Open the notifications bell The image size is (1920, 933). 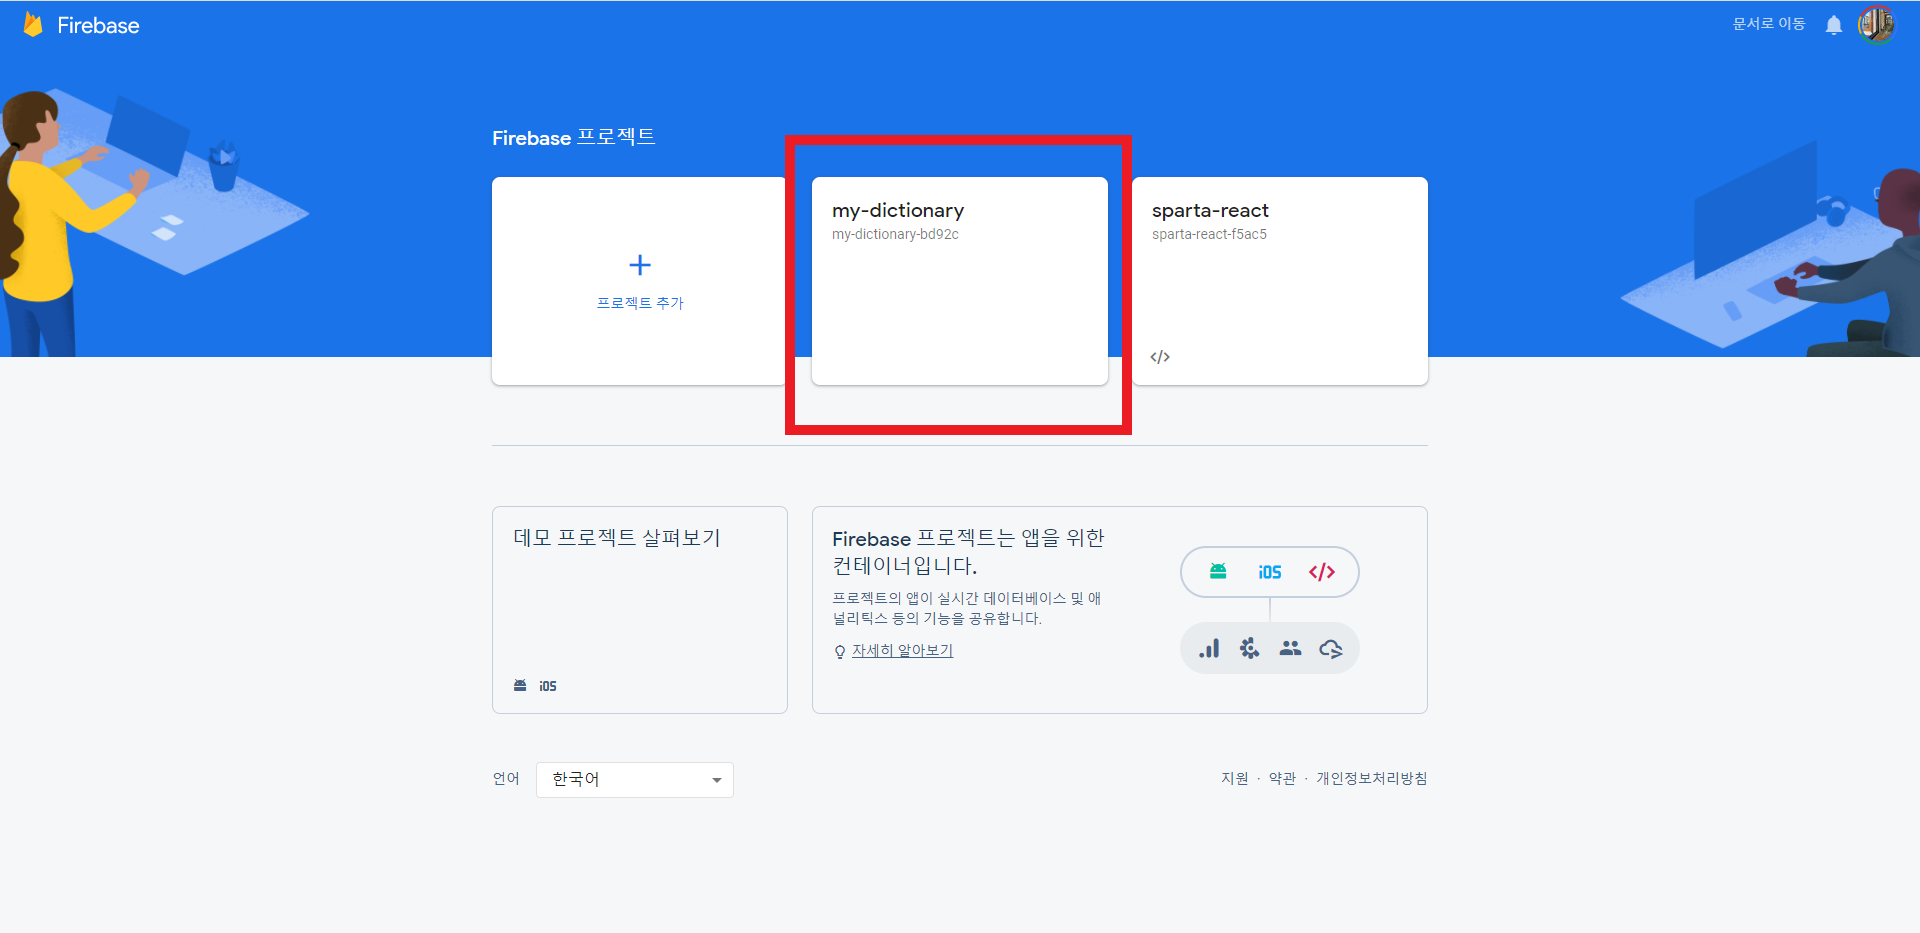[x=1833, y=25]
